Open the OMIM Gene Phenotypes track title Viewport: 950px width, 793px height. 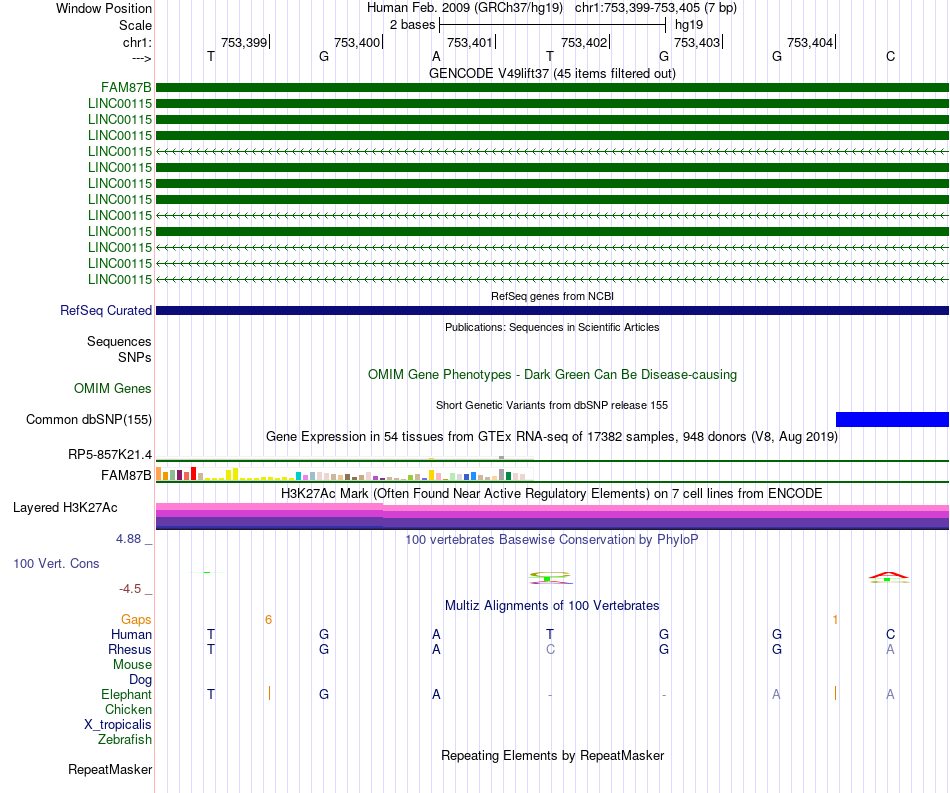pyautogui.click(x=552, y=374)
